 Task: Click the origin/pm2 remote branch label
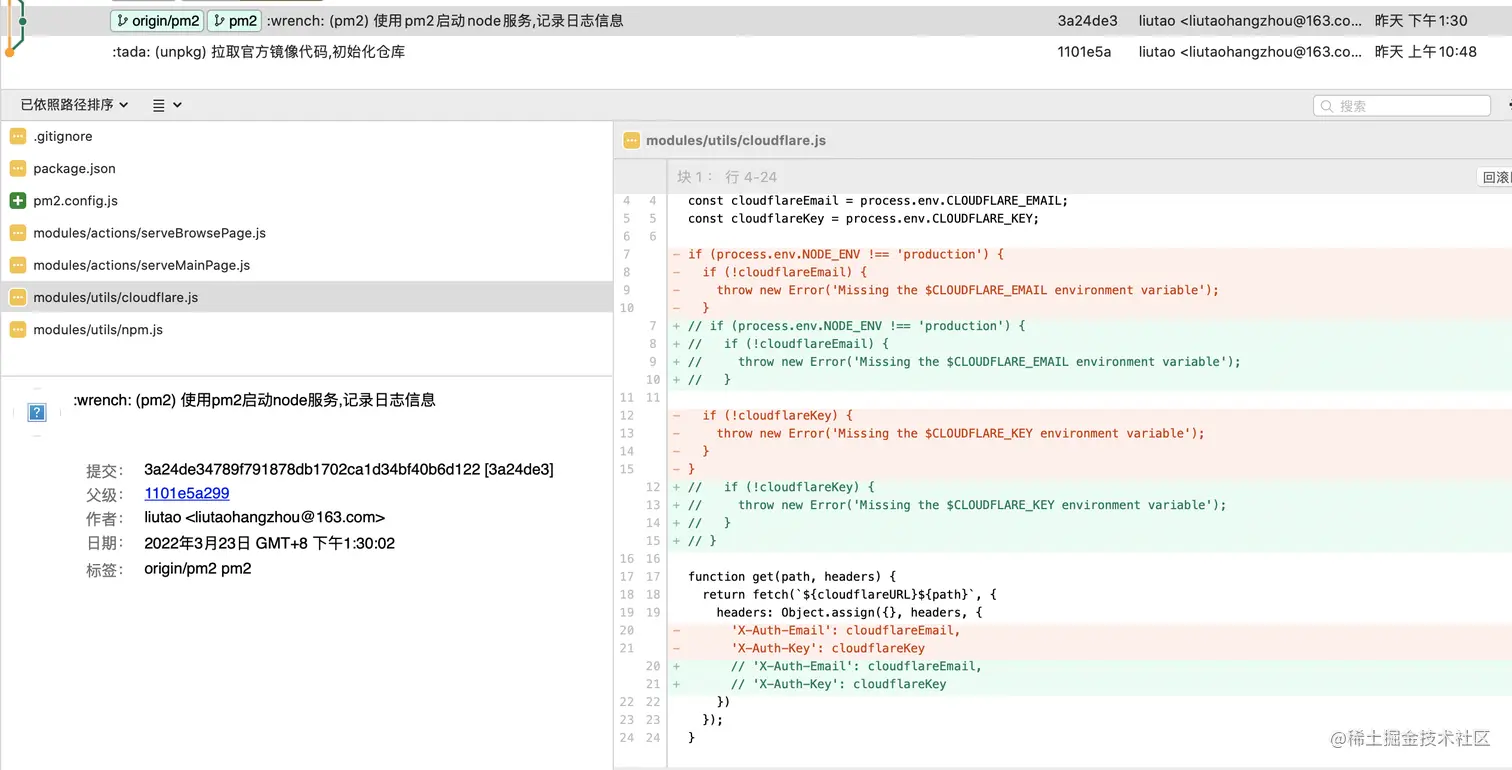pyautogui.click(x=157, y=20)
